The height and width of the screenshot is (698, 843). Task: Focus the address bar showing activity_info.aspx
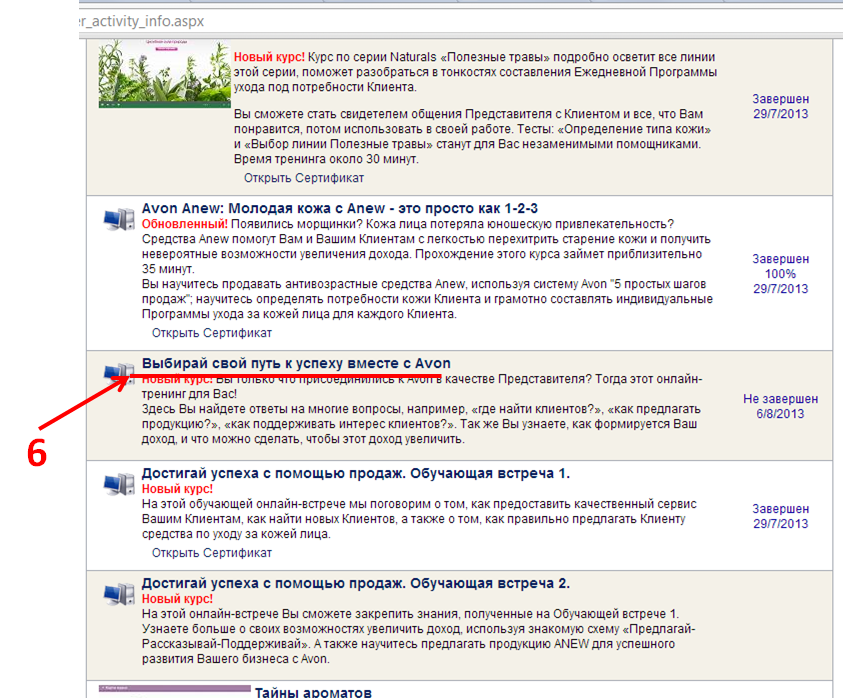[x=460, y=22]
